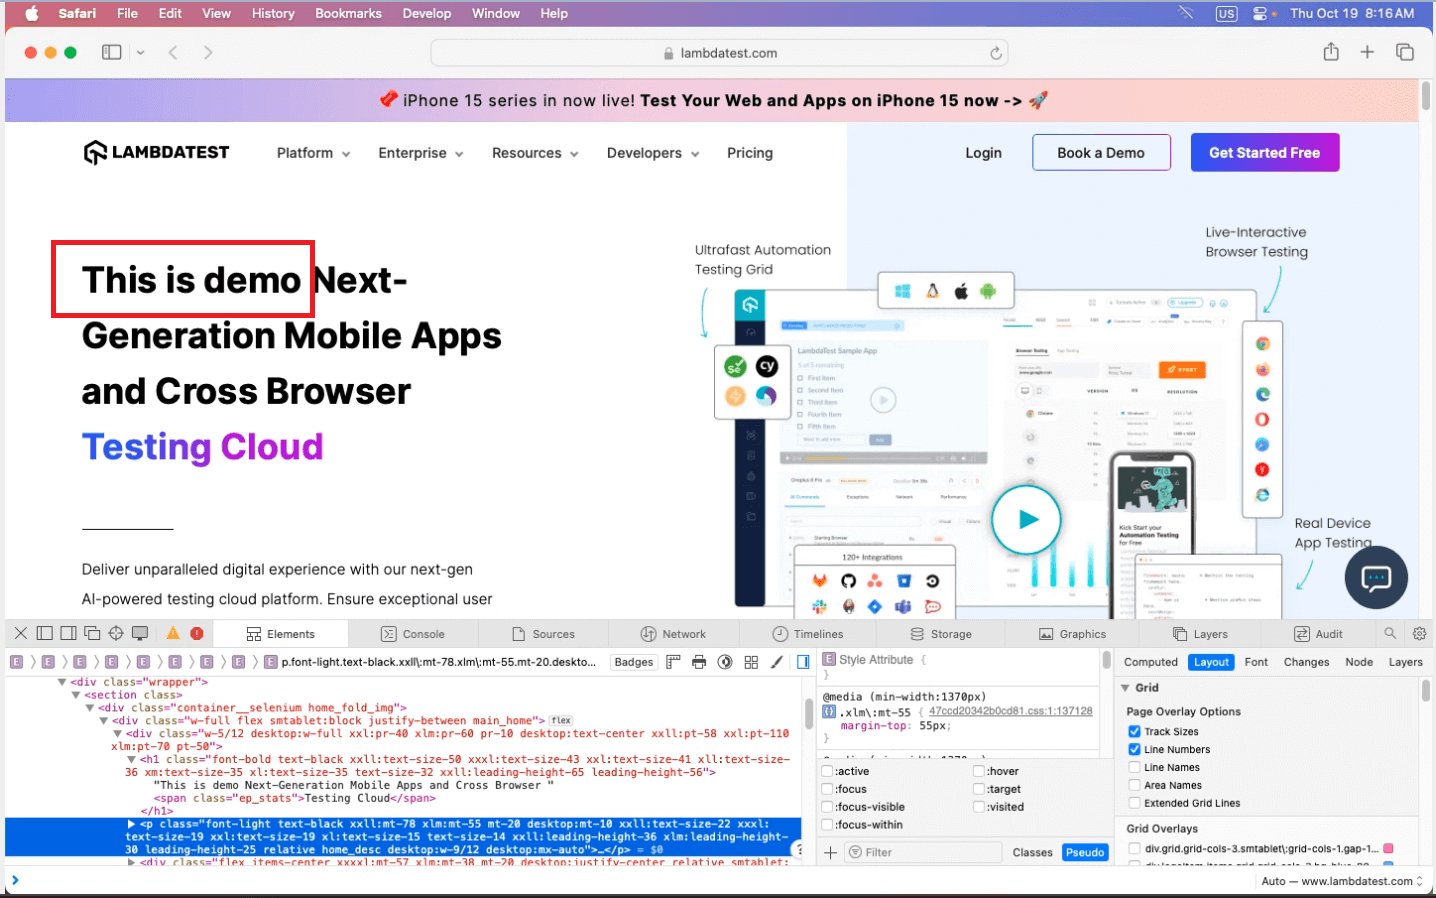Open Web Inspector settings gear
Screen dimensions: 1436x898
1419,633
